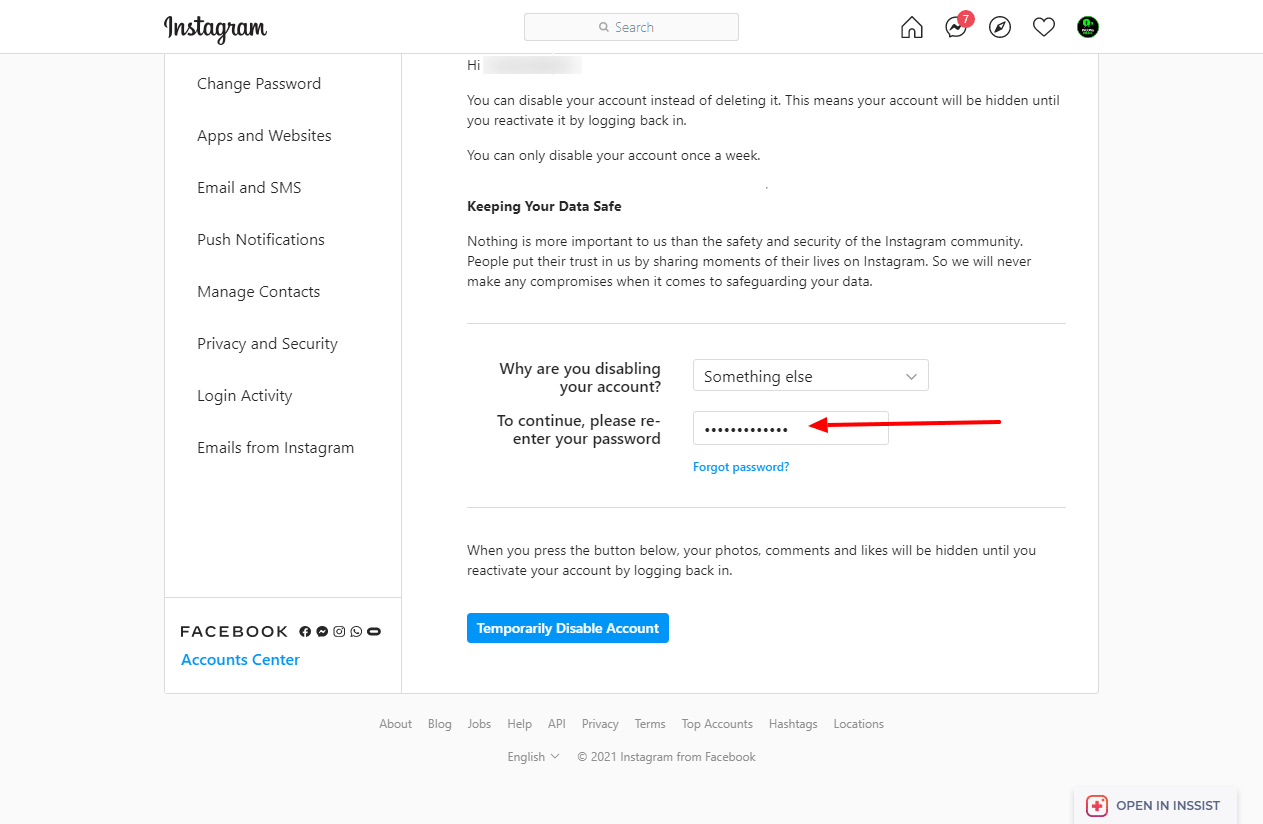Open the Explore compass icon
The image size is (1263, 824).
(x=1000, y=27)
